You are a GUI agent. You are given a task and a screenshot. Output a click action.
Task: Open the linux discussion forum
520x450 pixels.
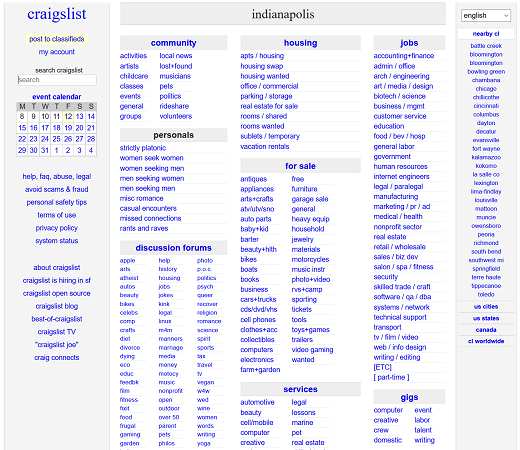(165, 321)
